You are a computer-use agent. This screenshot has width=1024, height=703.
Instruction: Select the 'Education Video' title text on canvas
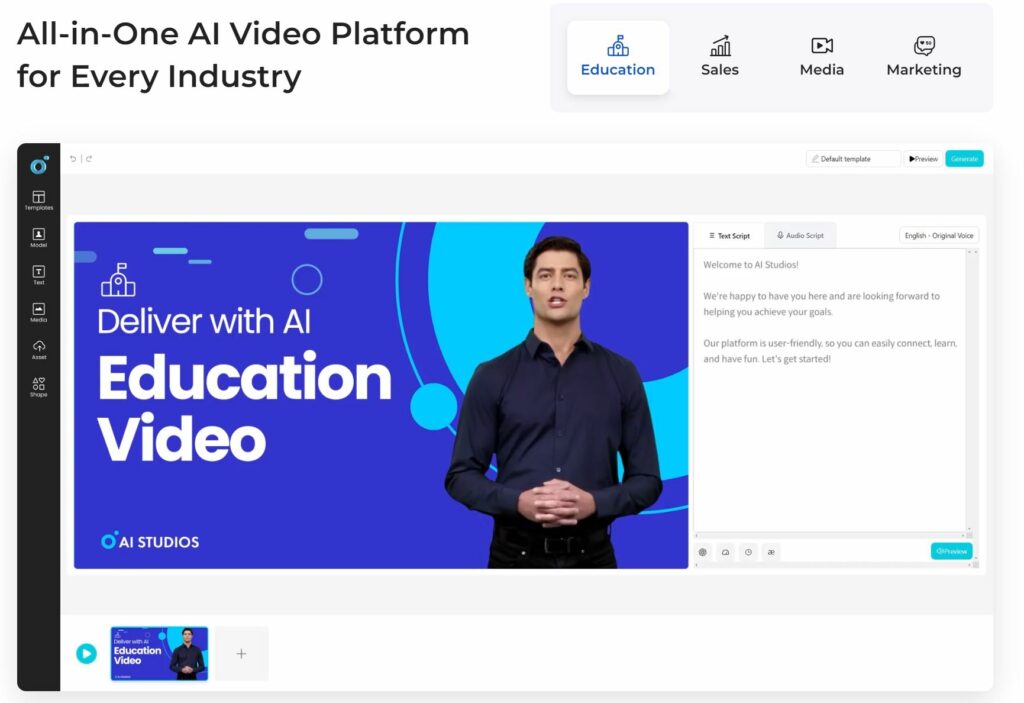coord(245,408)
